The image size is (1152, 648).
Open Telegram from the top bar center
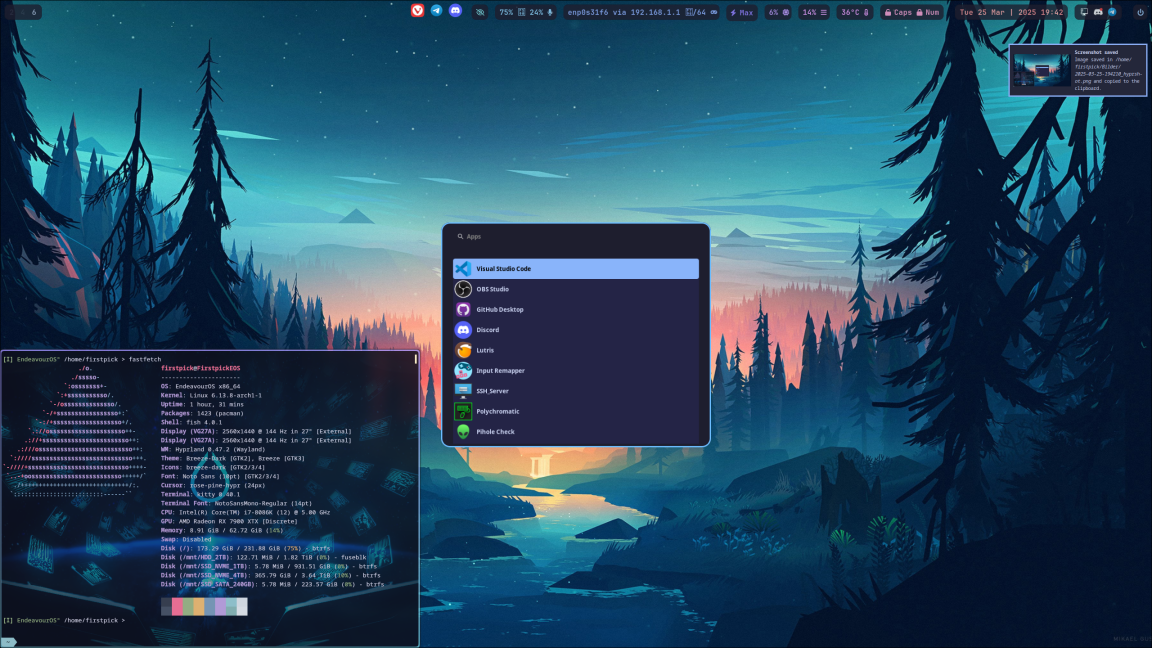point(436,11)
